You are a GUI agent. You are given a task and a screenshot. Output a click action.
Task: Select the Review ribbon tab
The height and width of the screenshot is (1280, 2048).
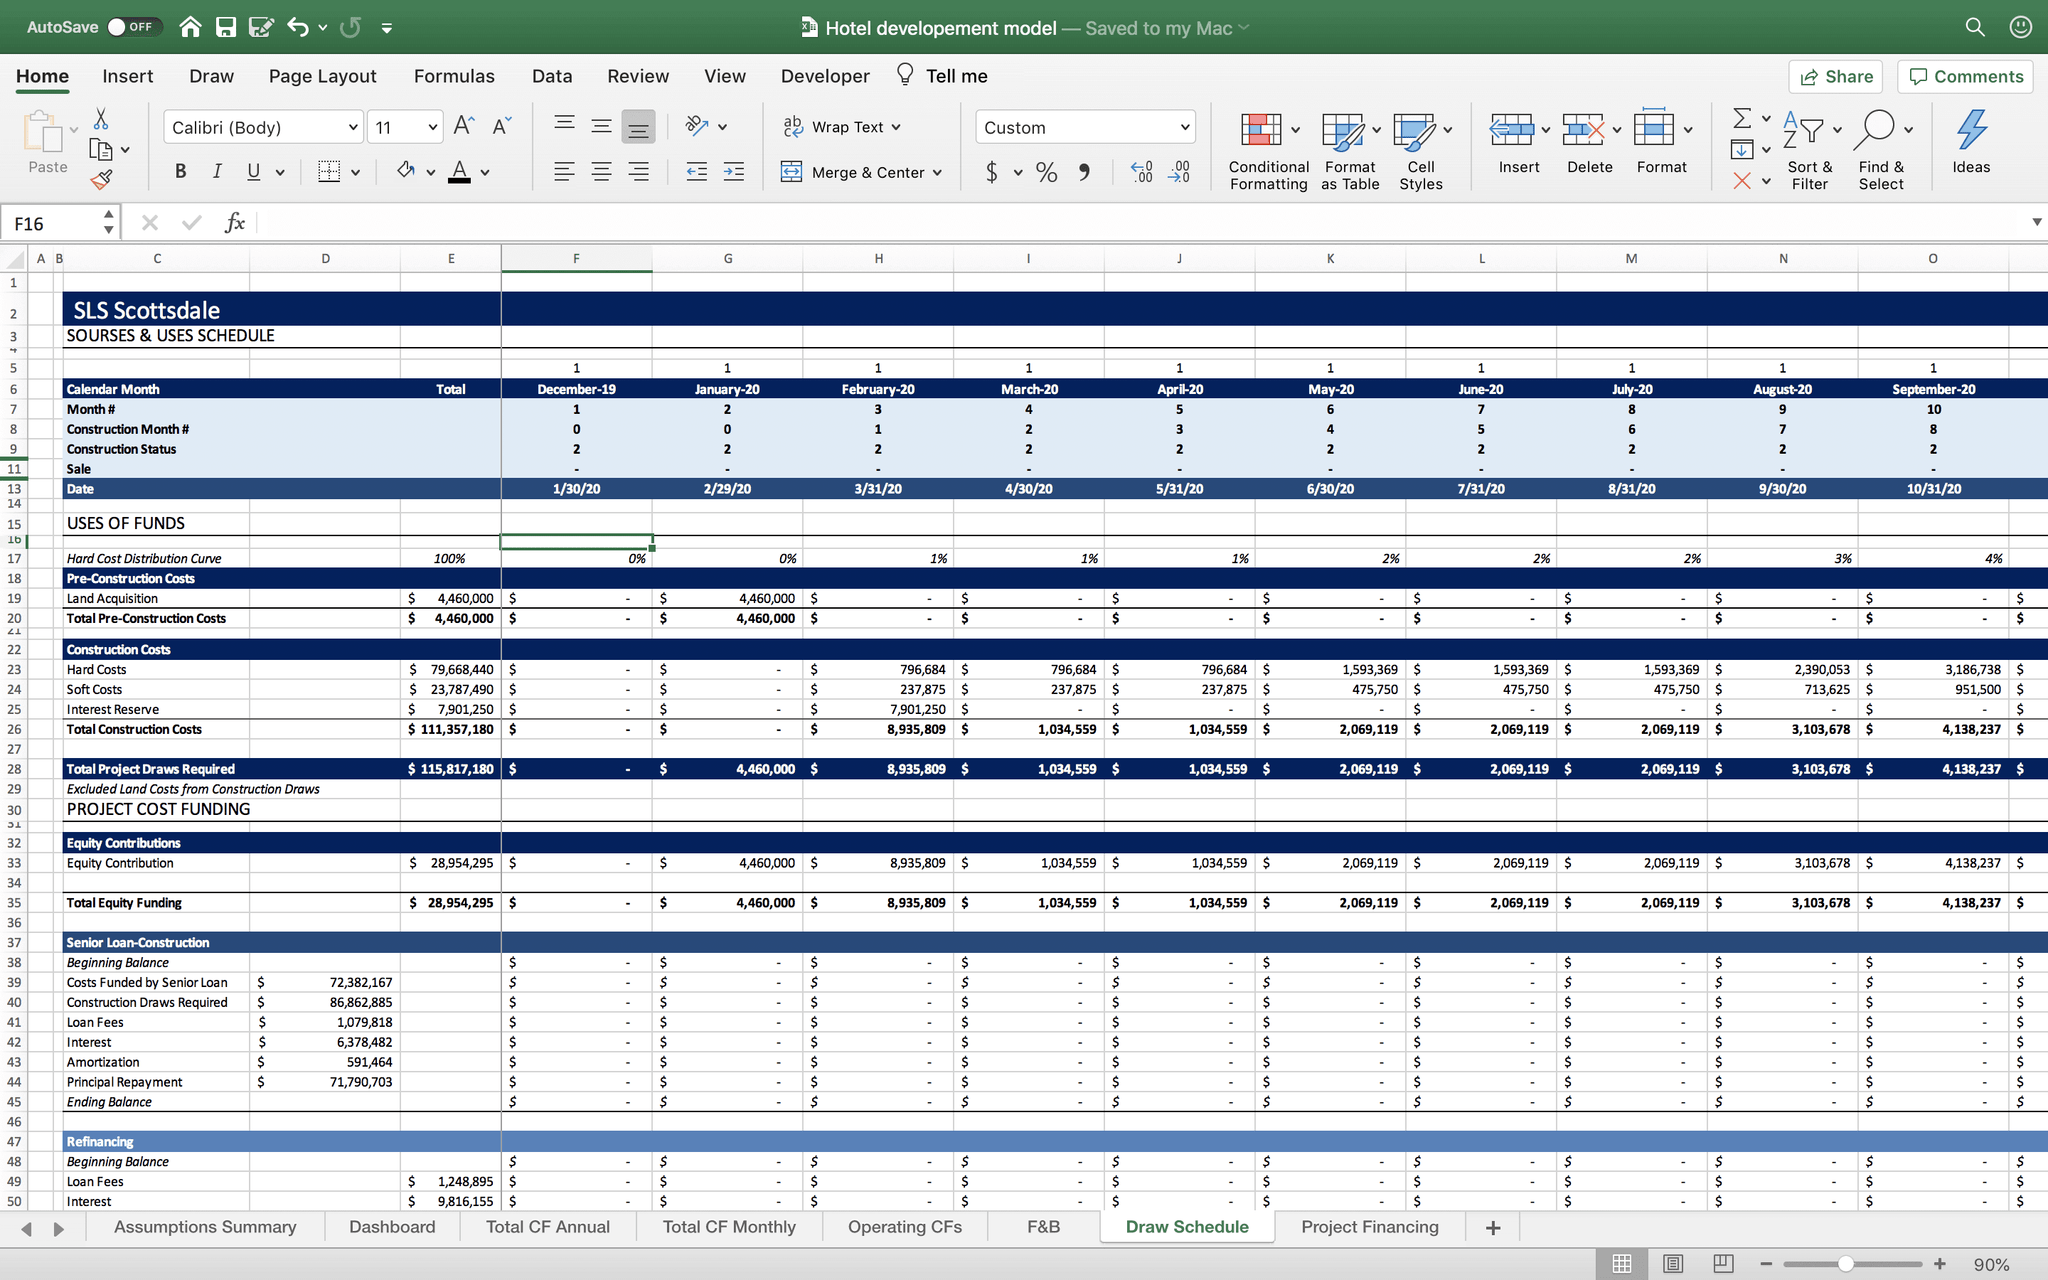(x=638, y=76)
